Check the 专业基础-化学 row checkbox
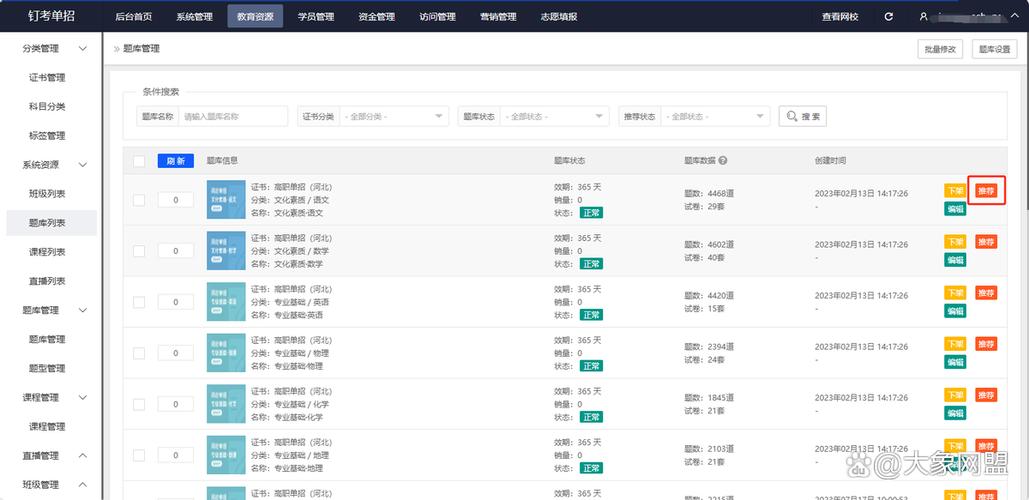 (x=139, y=404)
